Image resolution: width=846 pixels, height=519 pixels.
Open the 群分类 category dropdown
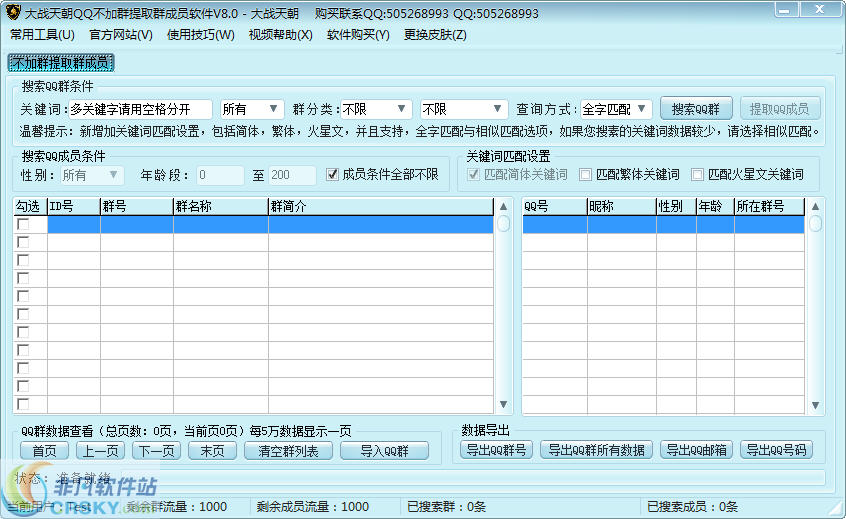[376, 109]
